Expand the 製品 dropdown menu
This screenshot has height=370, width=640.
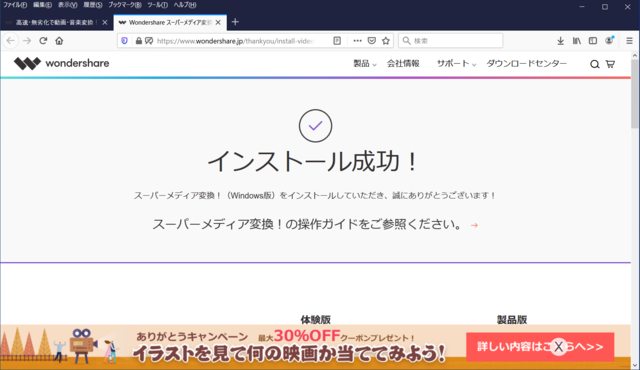[364, 64]
